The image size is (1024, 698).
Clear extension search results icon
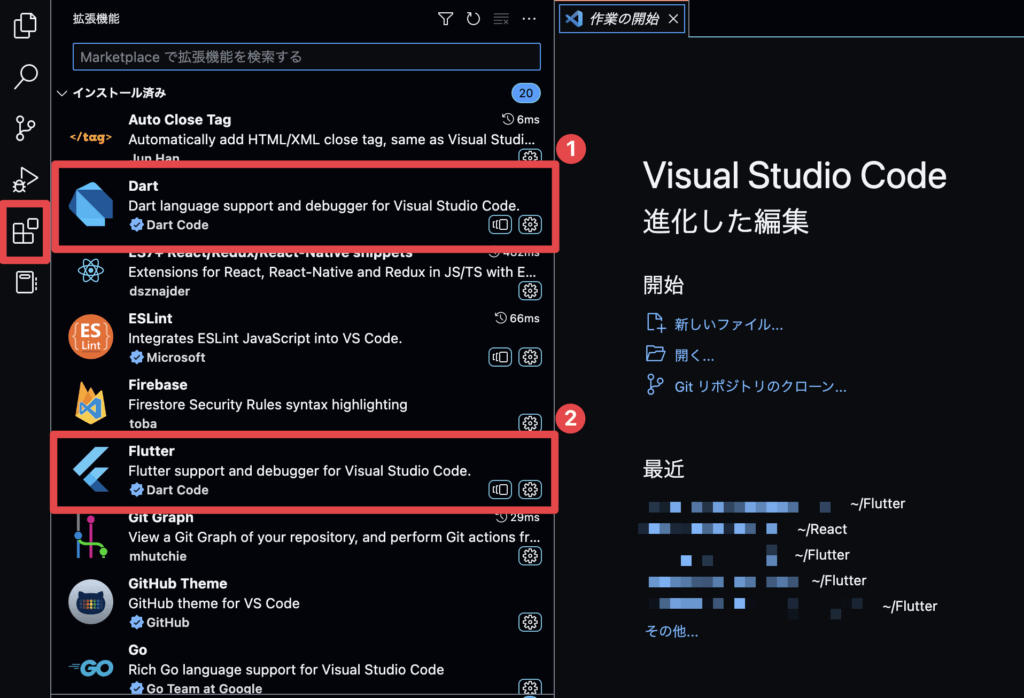click(501, 18)
